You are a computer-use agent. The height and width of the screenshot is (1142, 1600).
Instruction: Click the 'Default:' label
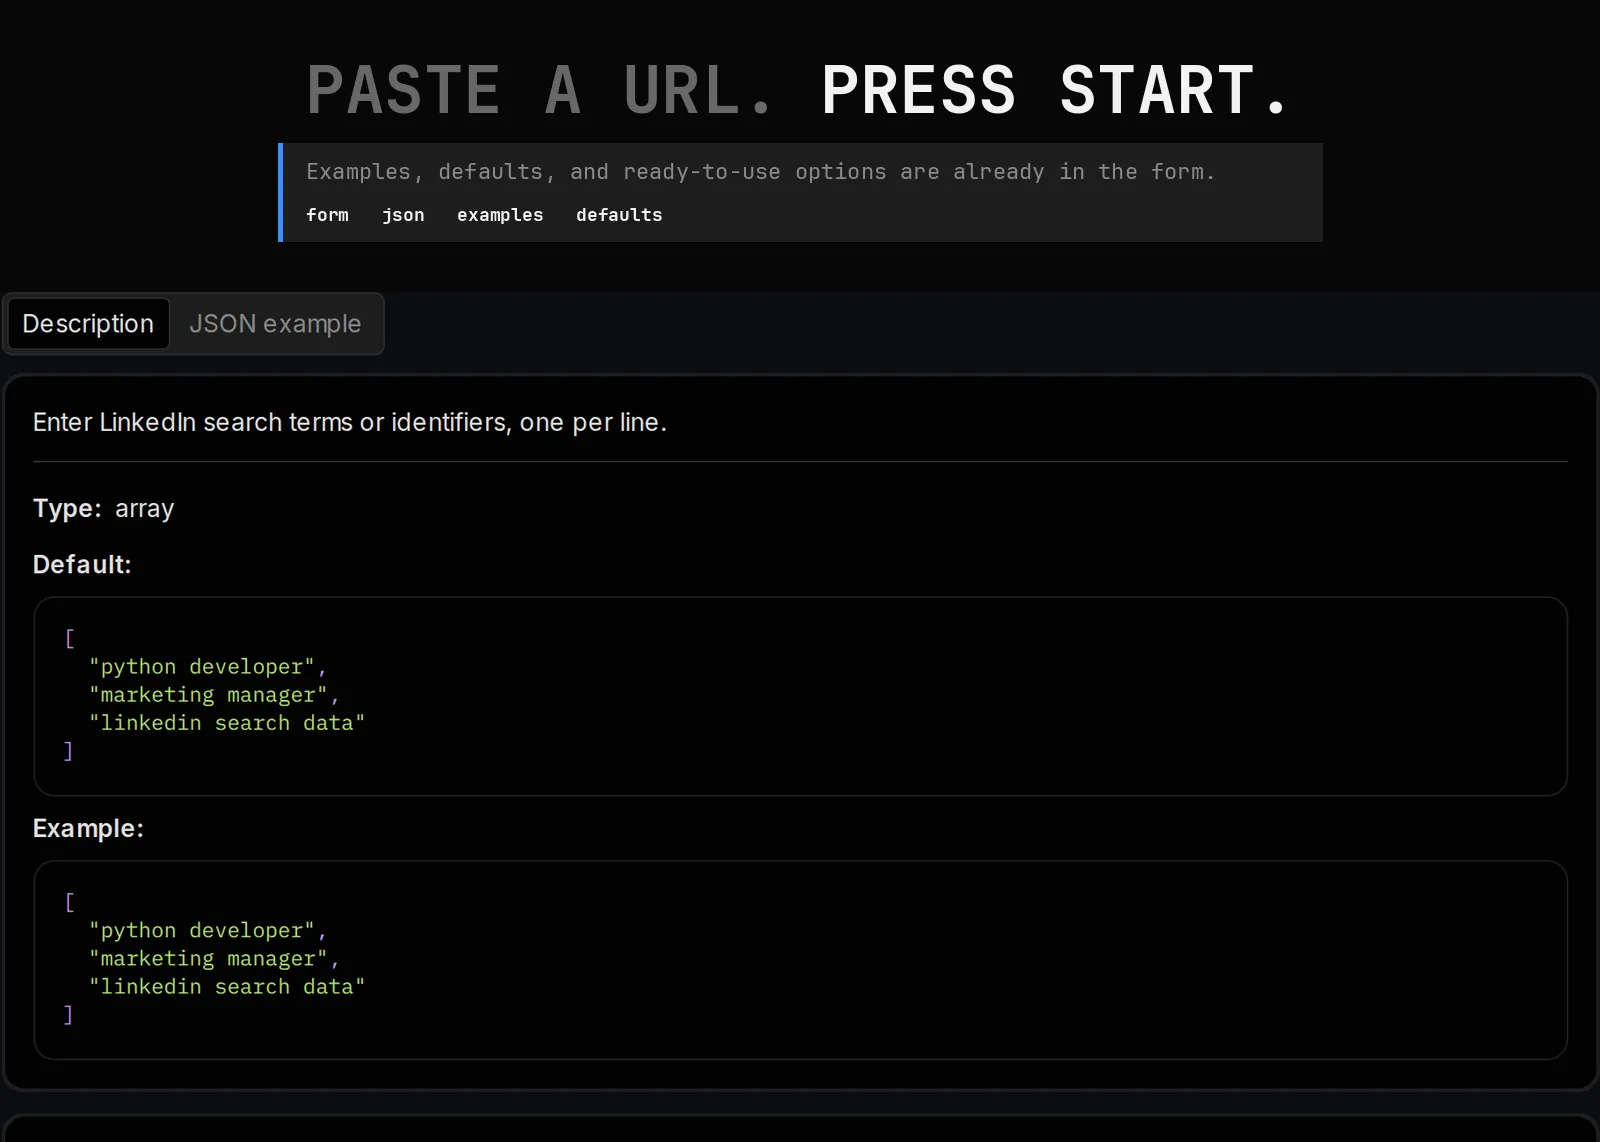click(x=82, y=564)
